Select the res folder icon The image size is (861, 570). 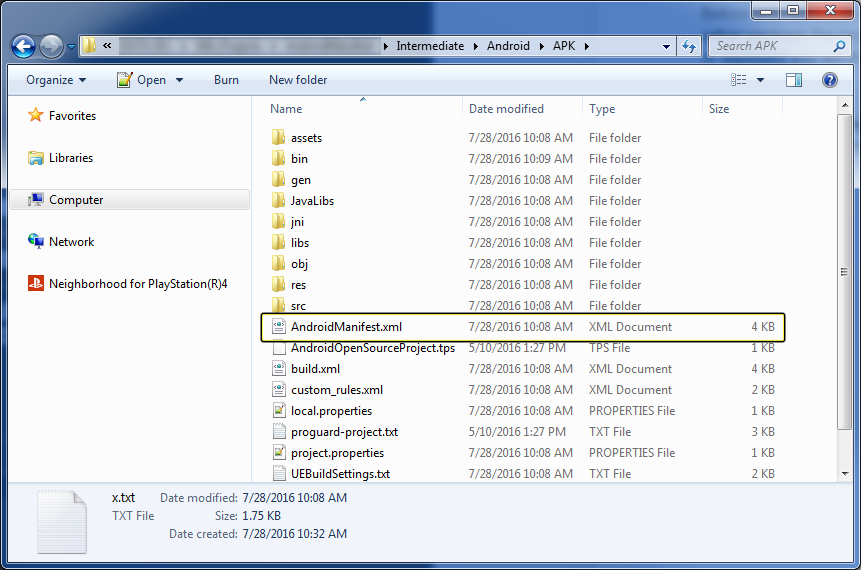[x=279, y=284]
